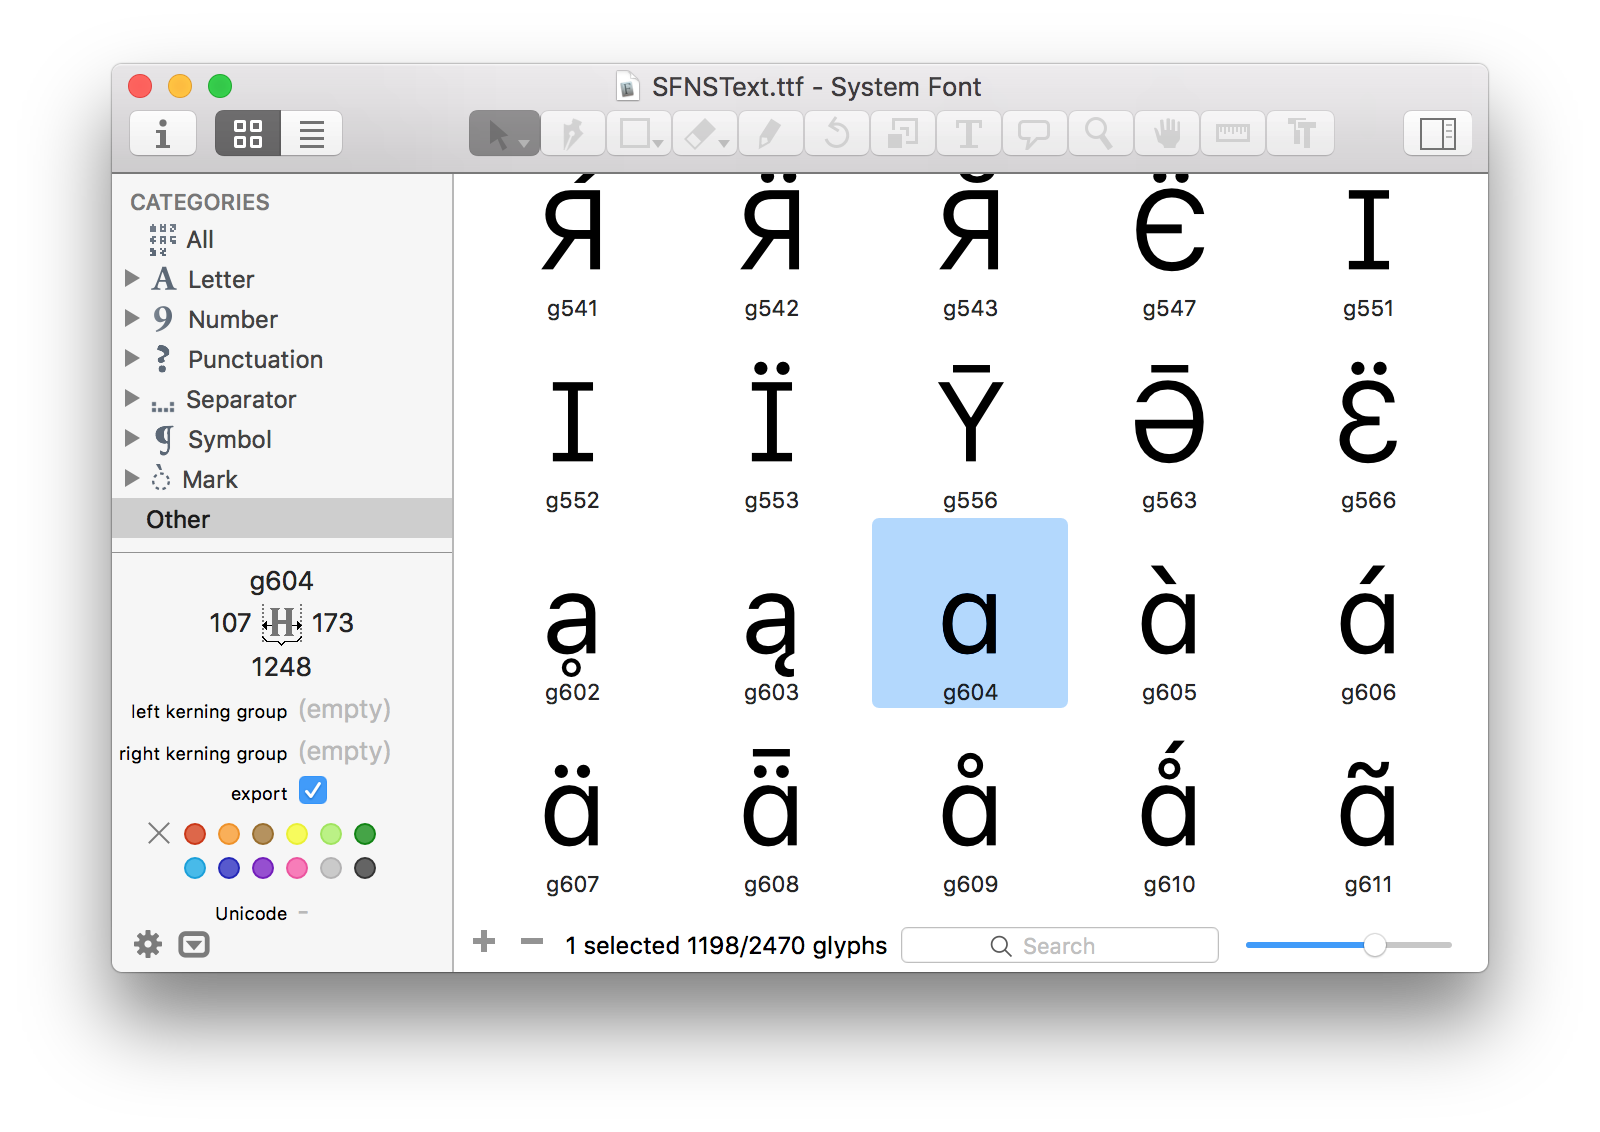
Task: Expand the Mark category
Action: (132, 478)
